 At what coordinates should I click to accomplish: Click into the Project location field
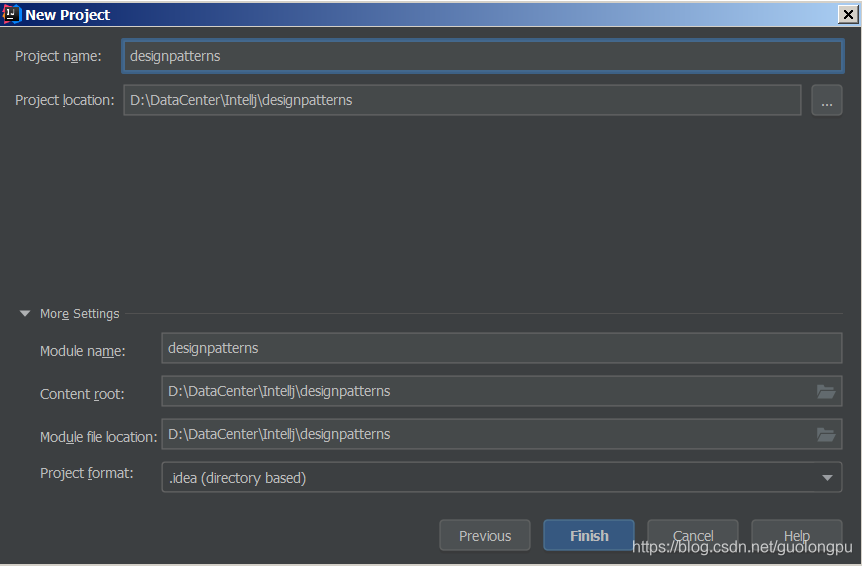pos(462,100)
